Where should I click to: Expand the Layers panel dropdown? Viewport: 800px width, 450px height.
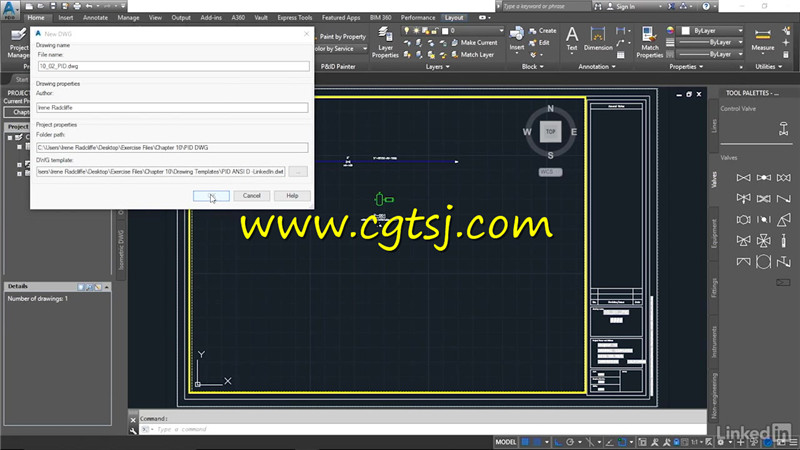pyautogui.click(x=437, y=67)
